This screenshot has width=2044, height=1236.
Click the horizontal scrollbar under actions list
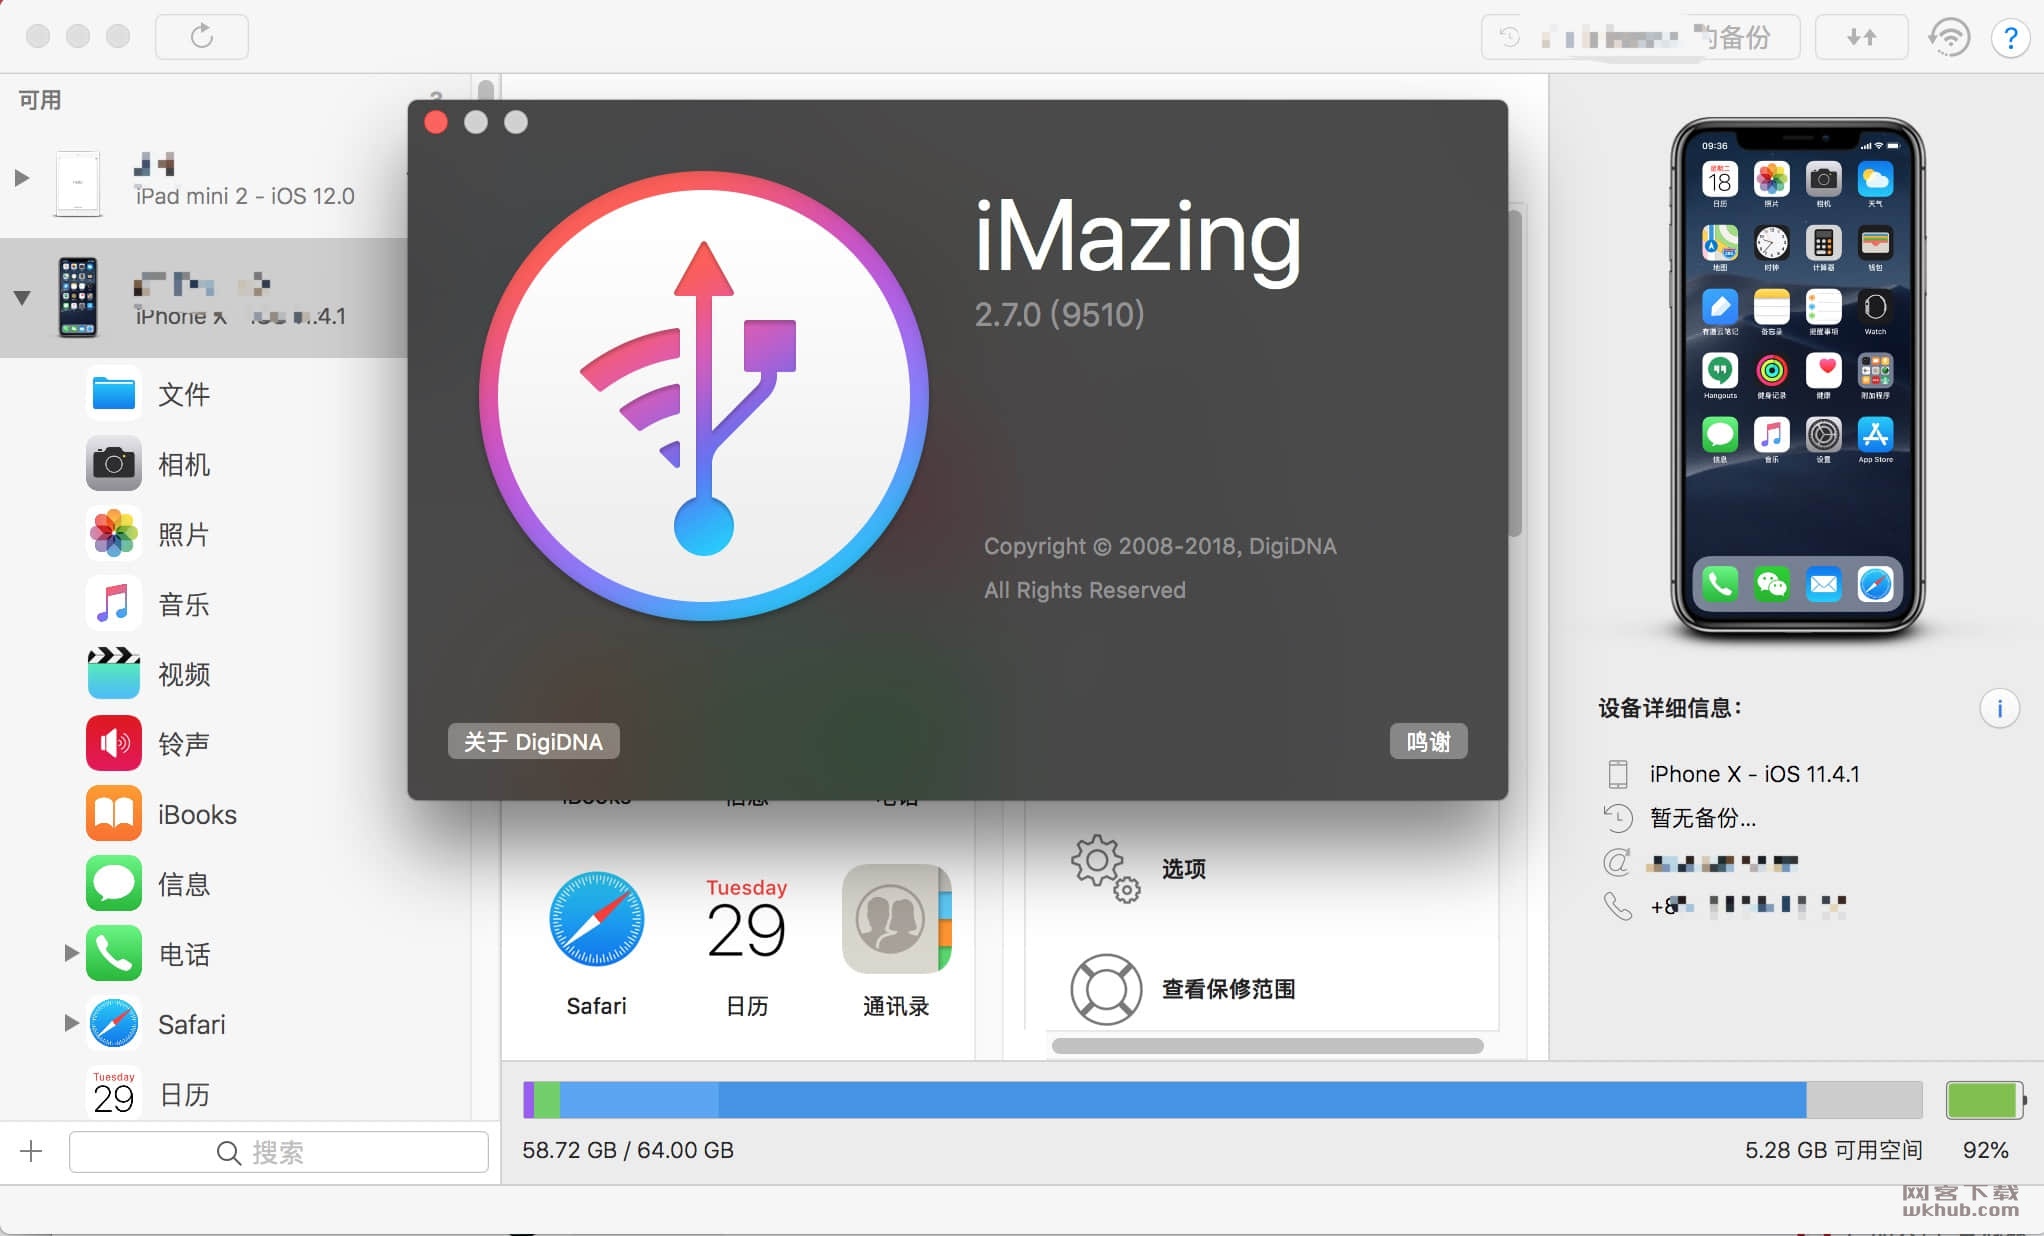(1267, 1046)
